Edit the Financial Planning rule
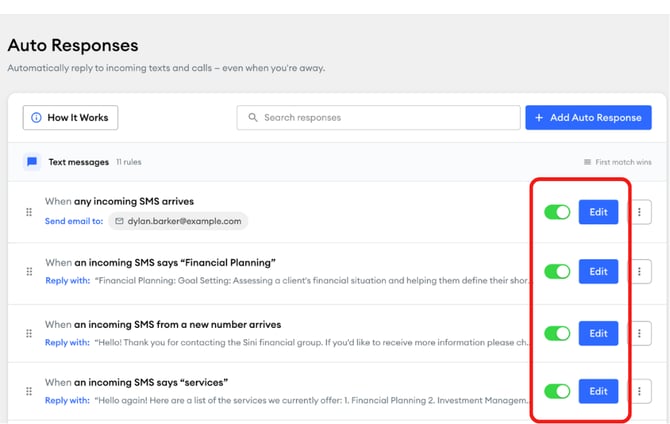Viewport: 670px width, 424px height. (x=598, y=271)
